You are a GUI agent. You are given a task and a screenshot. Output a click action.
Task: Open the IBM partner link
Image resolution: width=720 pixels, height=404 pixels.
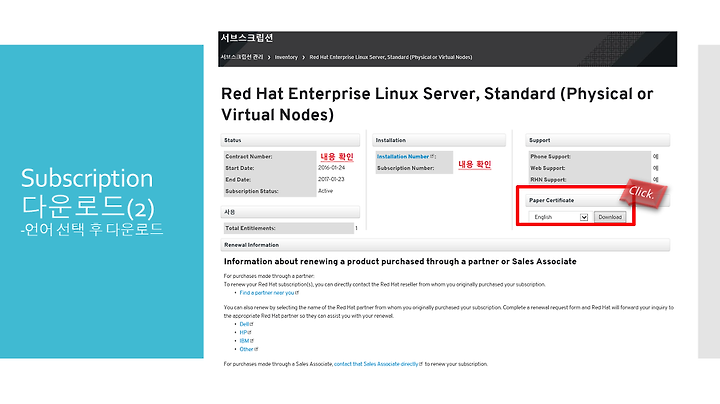(244, 341)
